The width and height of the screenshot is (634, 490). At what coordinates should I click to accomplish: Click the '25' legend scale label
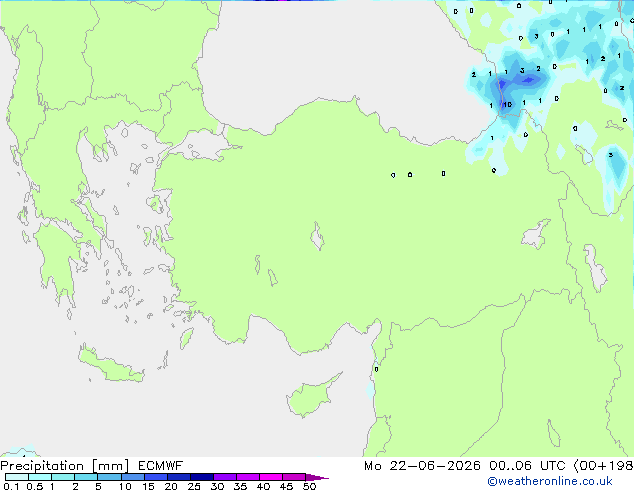[194, 486]
